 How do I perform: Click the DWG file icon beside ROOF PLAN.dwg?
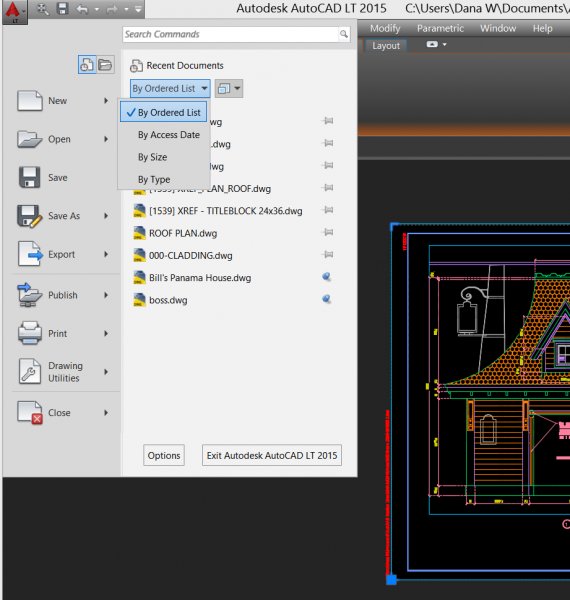[139, 233]
